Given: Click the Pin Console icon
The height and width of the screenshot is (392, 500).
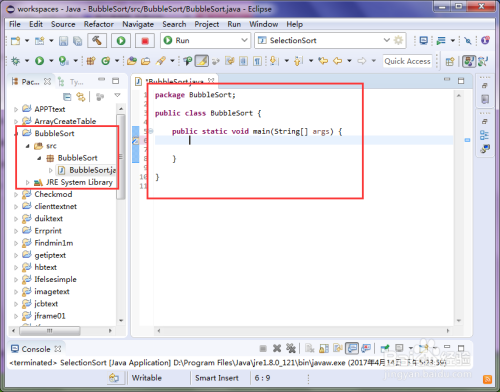Looking at the screenshot, I should (385, 349).
